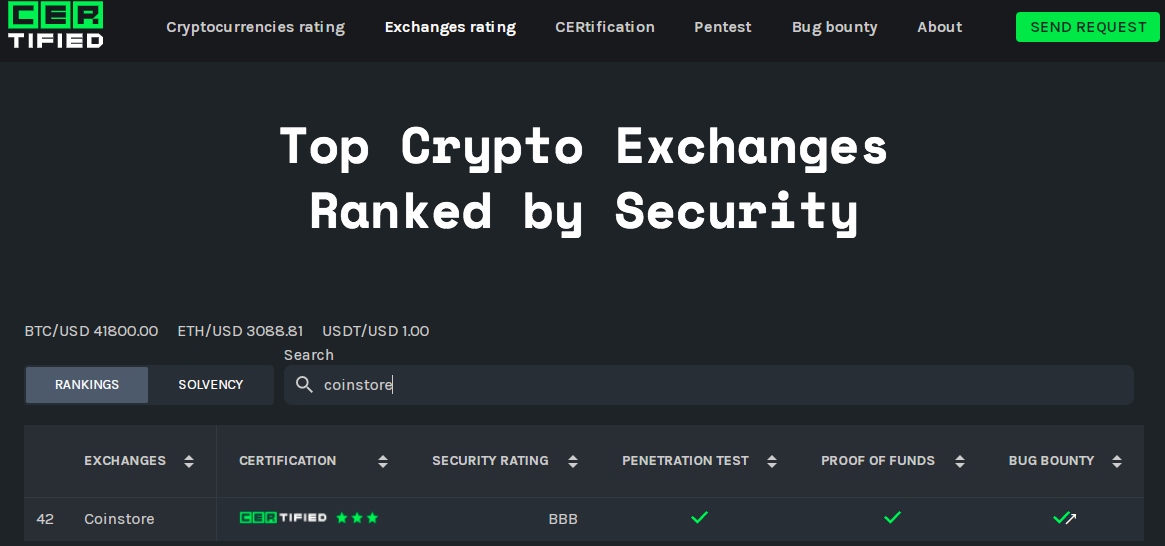Open the Pentest page
This screenshot has width=1165, height=546.
coord(723,27)
